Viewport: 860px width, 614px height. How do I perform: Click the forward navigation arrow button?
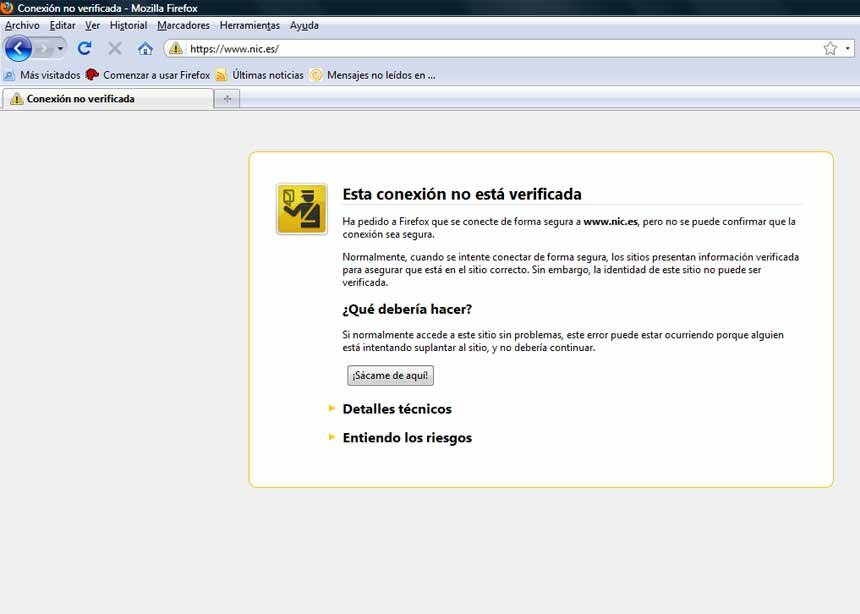[x=44, y=48]
